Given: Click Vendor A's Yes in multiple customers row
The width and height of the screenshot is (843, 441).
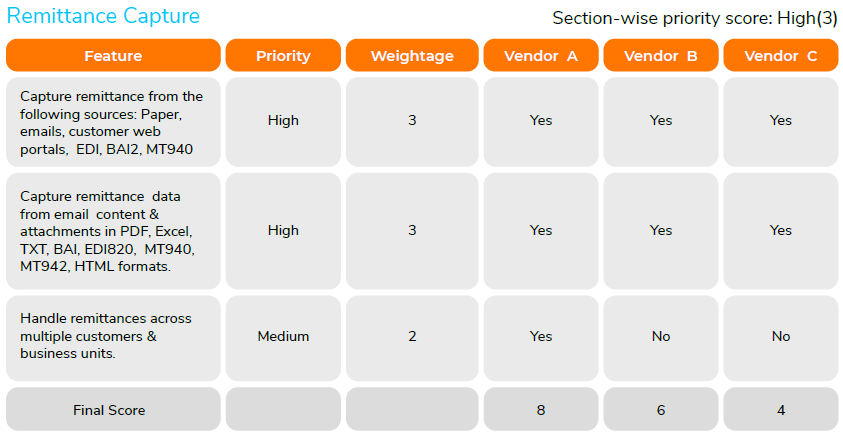Looking at the screenshot, I should coord(541,336).
